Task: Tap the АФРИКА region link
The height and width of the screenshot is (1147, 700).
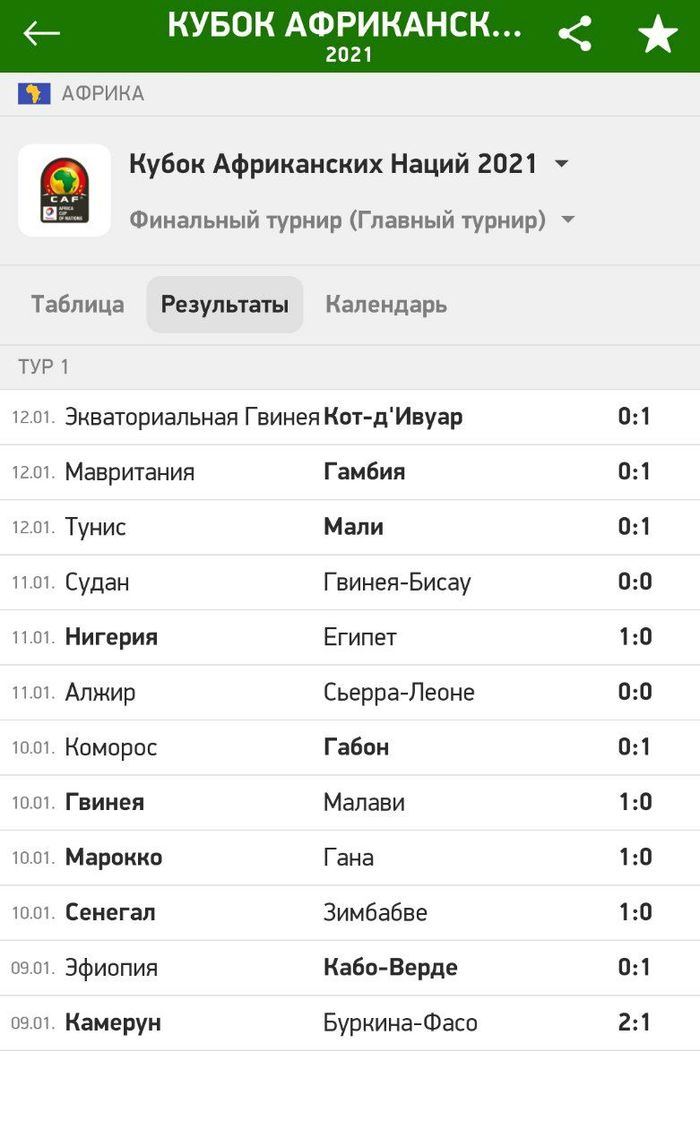Action: click(x=103, y=94)
